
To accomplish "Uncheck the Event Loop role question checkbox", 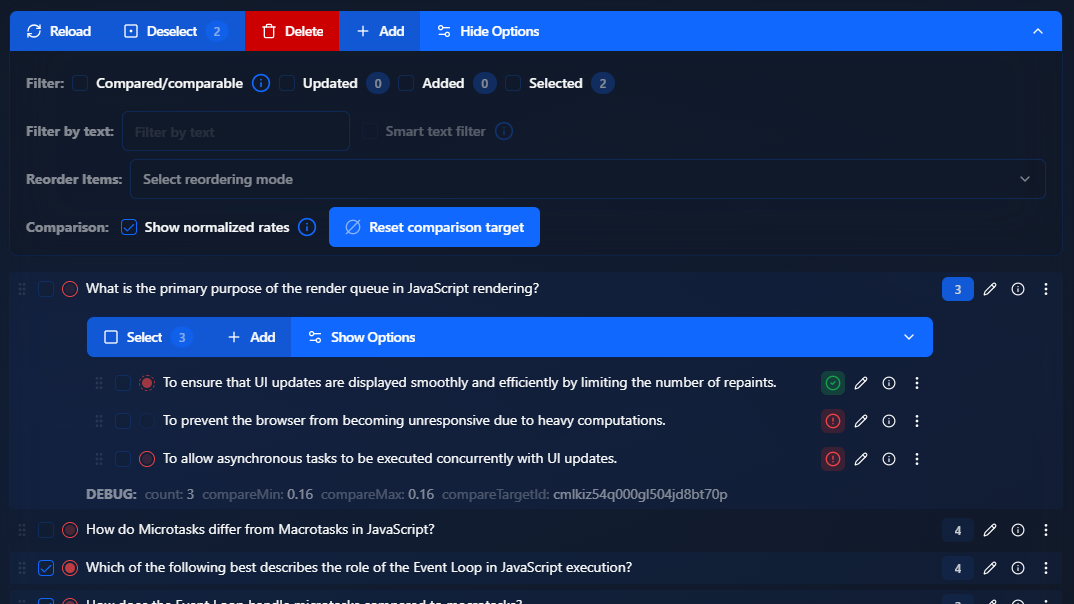I will coord(46,568).
